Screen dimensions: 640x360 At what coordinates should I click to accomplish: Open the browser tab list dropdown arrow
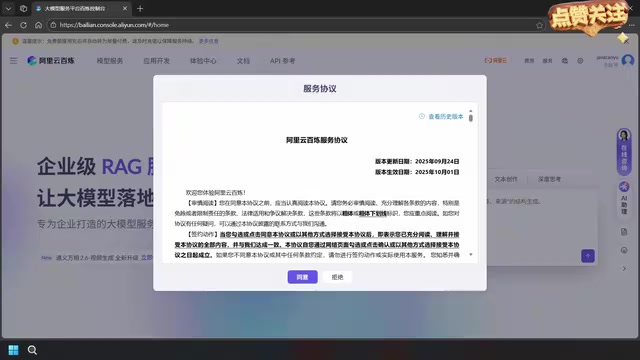(8, 8)
